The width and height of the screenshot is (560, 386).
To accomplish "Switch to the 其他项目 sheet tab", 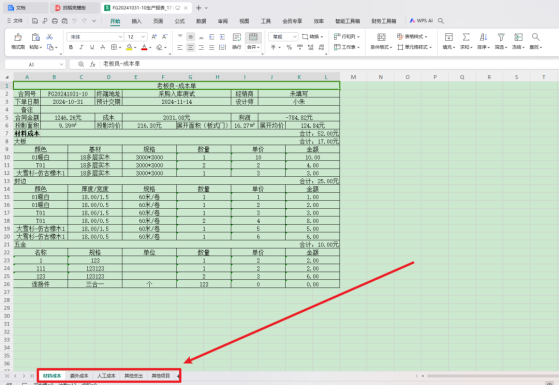I will point(161,376).
